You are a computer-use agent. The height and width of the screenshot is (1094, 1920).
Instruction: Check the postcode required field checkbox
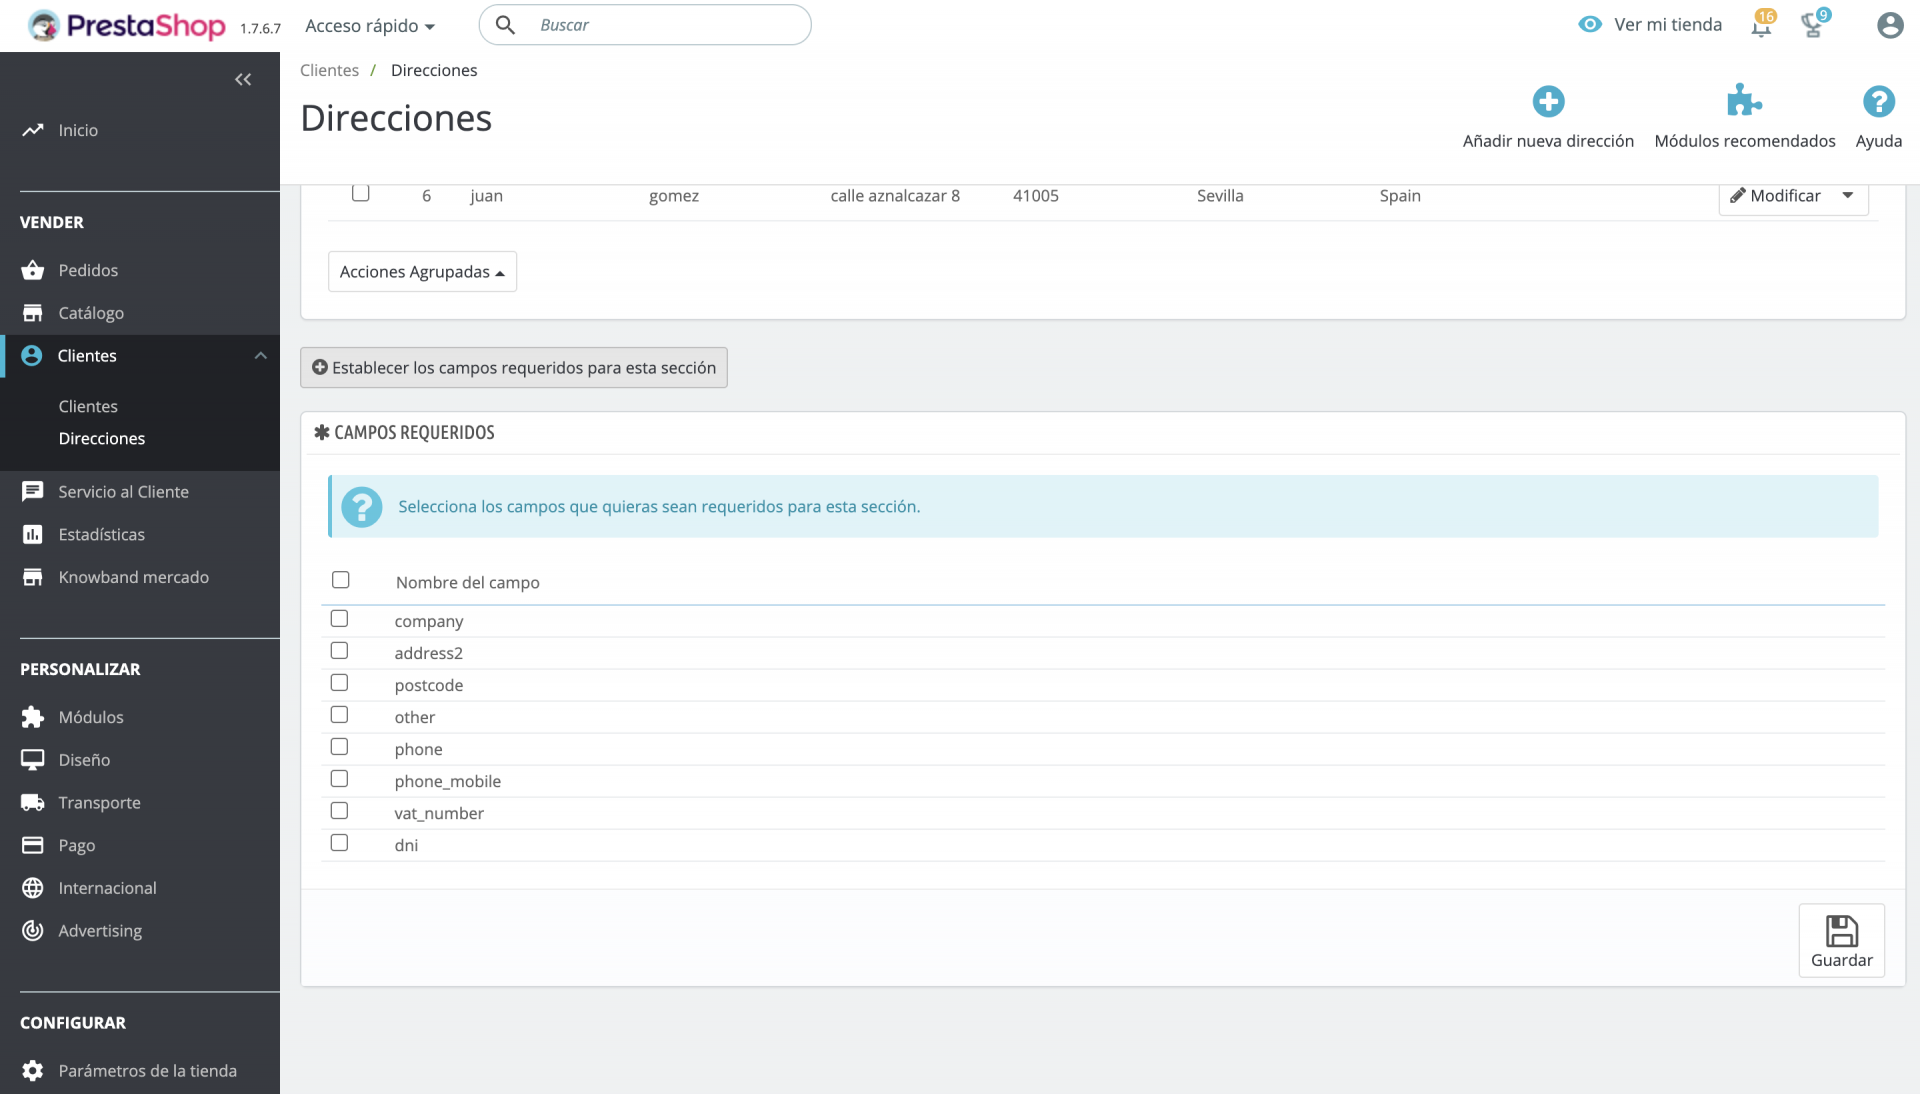pos(340,683)
